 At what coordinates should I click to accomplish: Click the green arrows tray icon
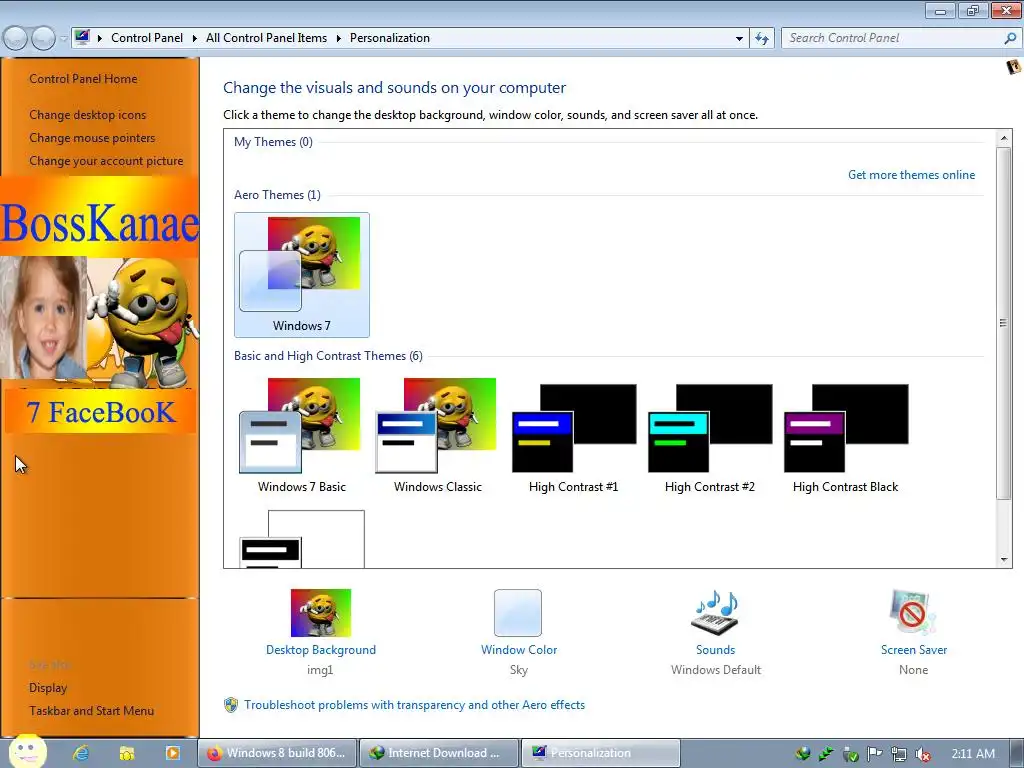pyautogui.click(x=826, y=754)
